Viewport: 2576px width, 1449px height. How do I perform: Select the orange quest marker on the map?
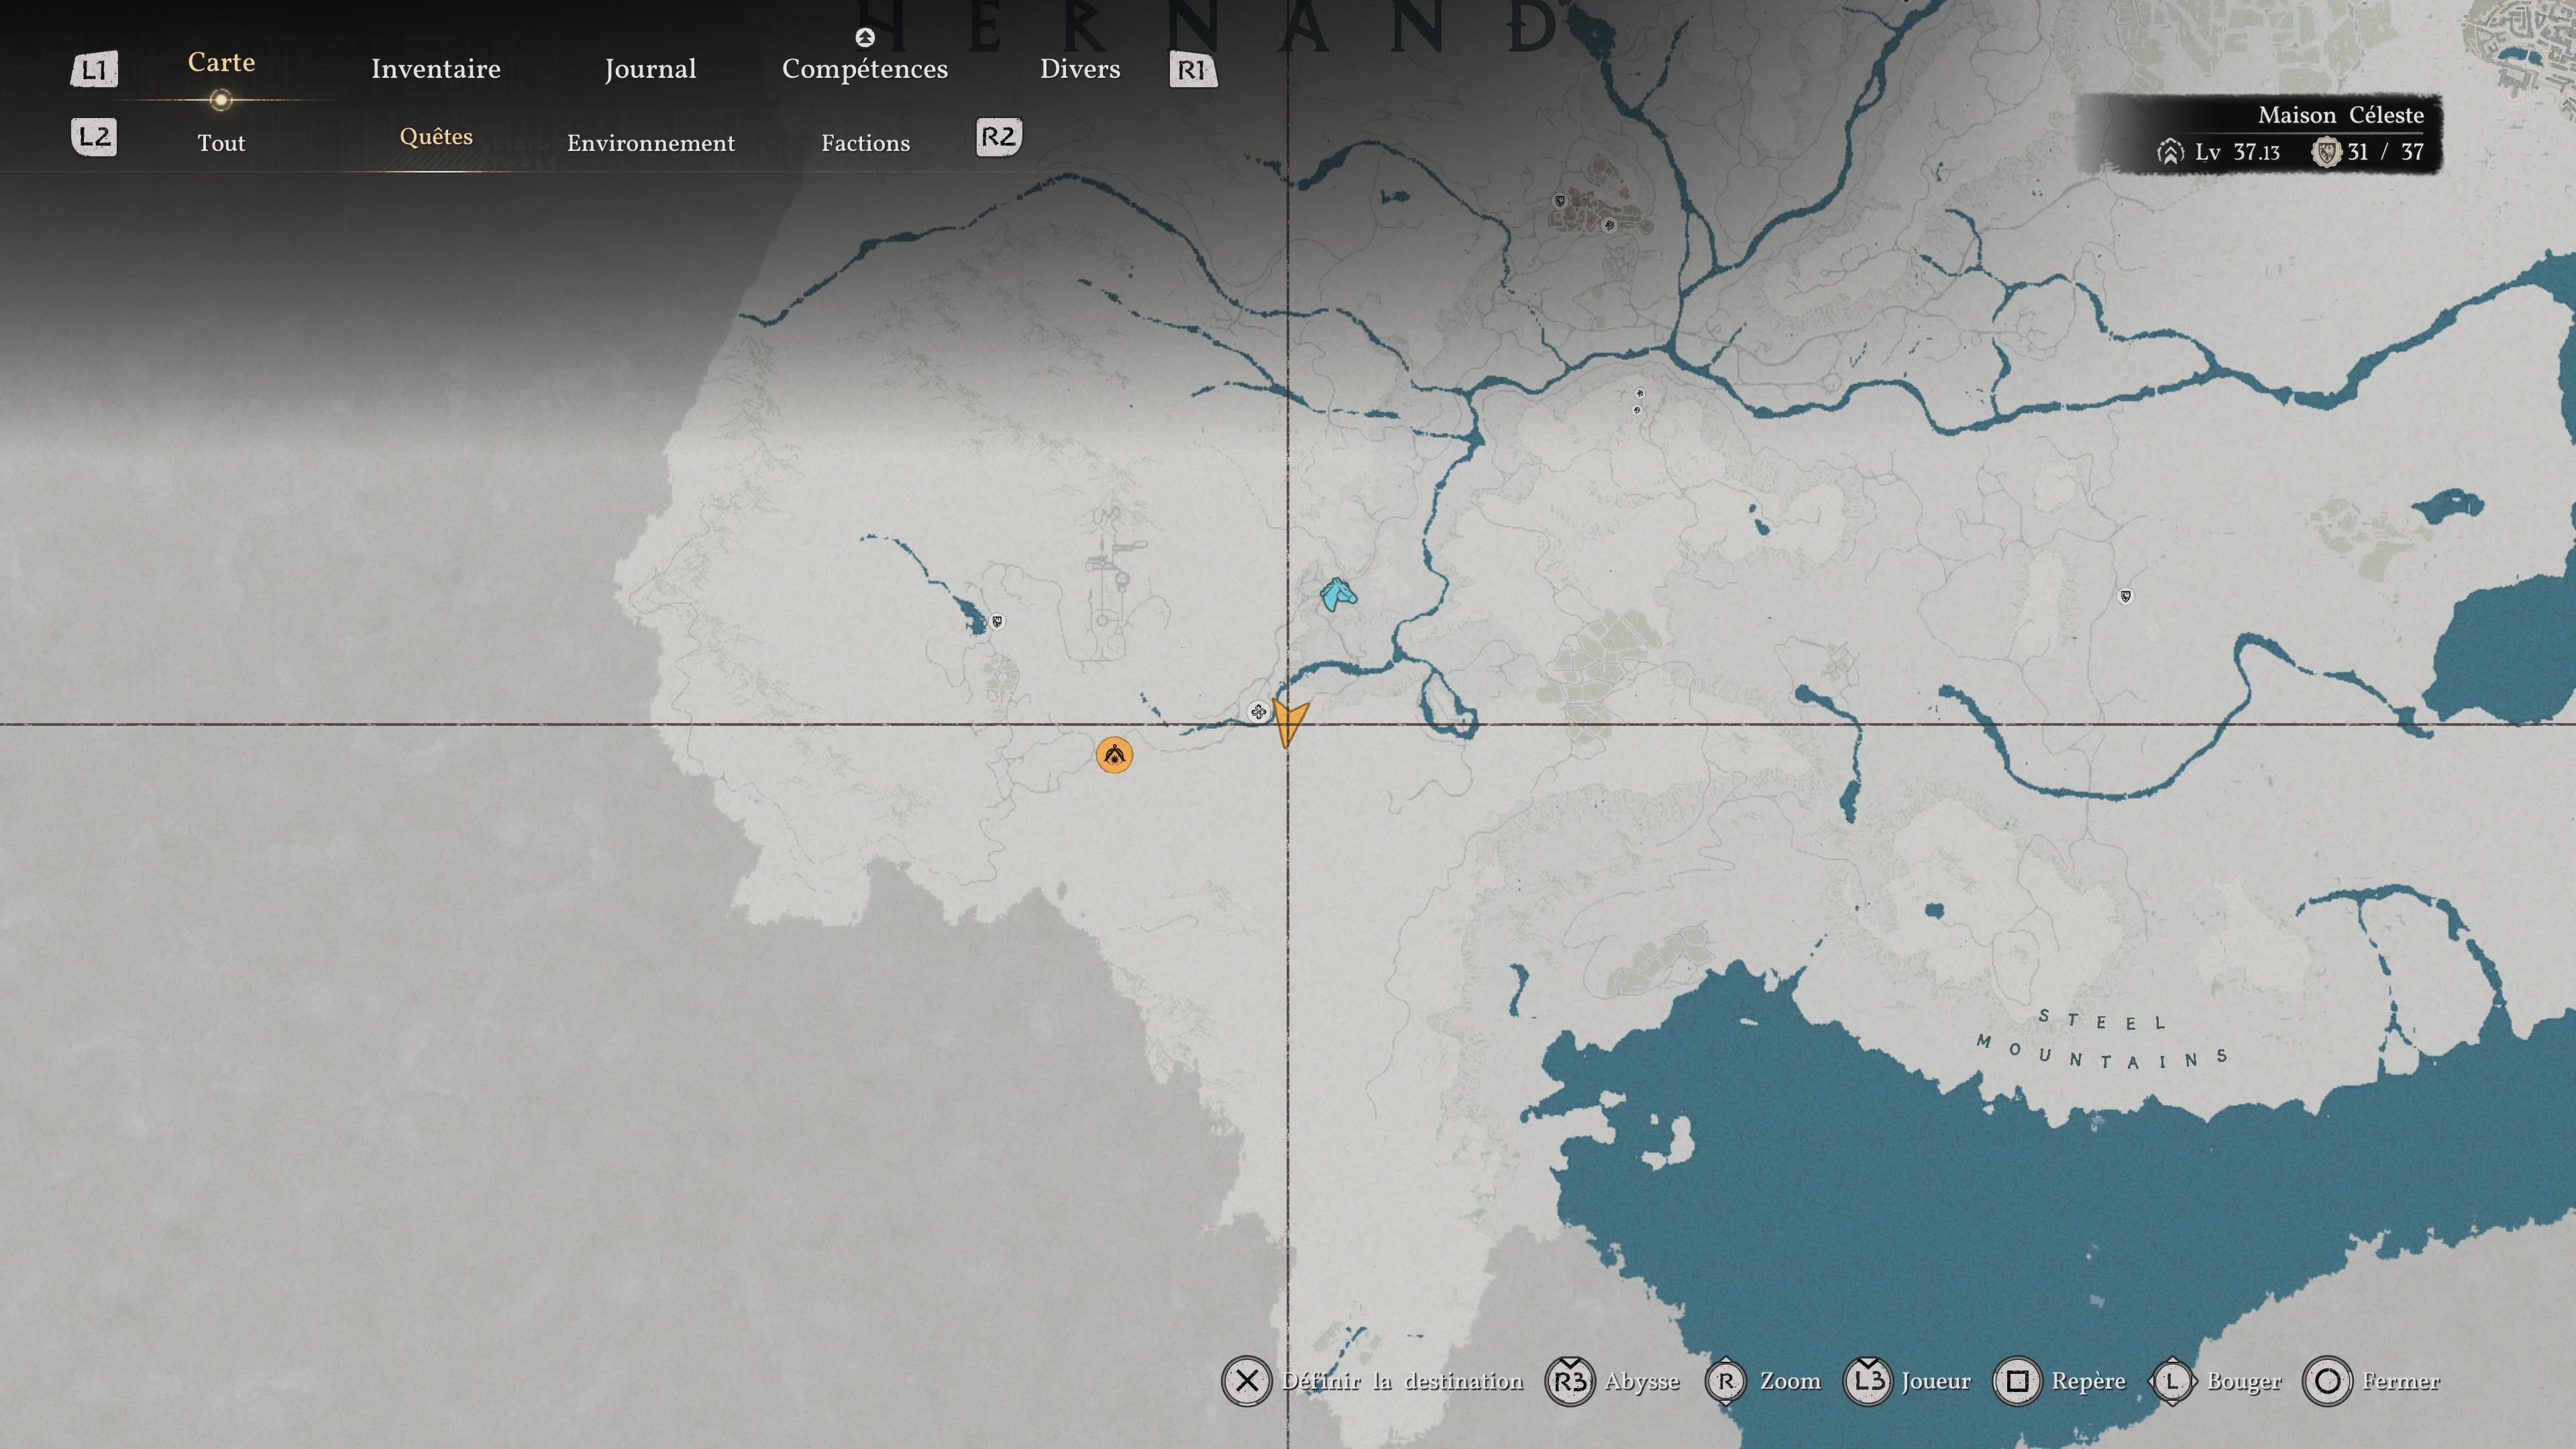point(1114,754)
